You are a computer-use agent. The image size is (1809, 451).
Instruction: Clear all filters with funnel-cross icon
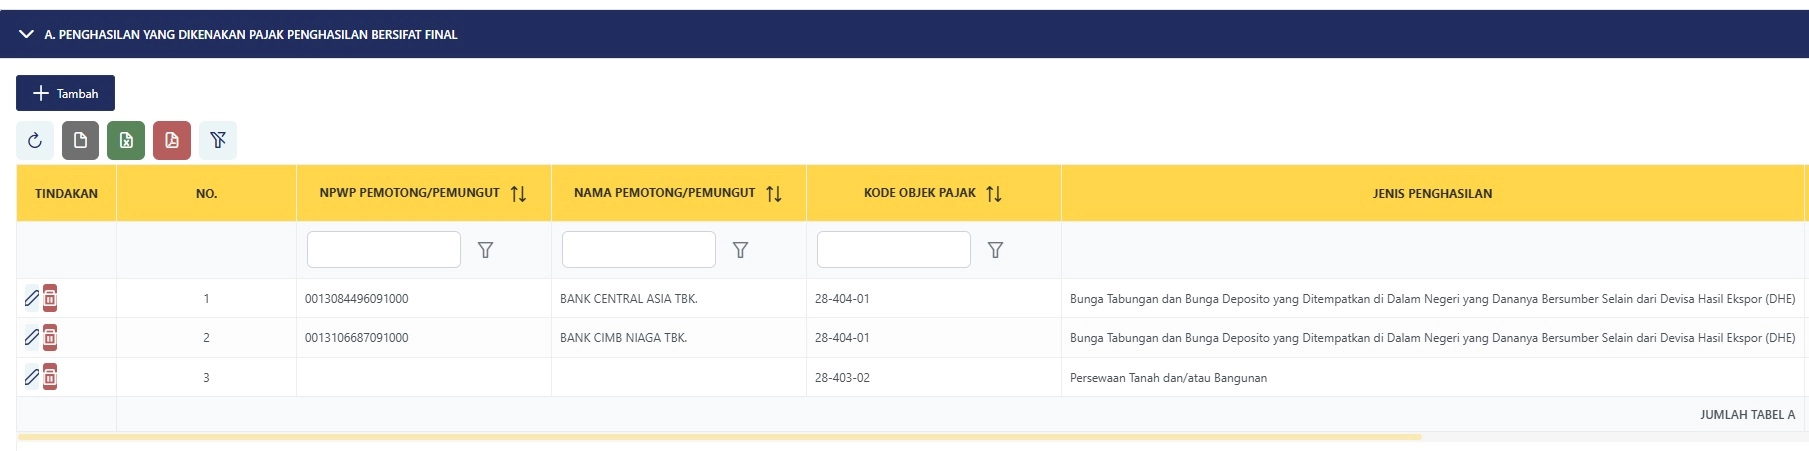[218, 140]
